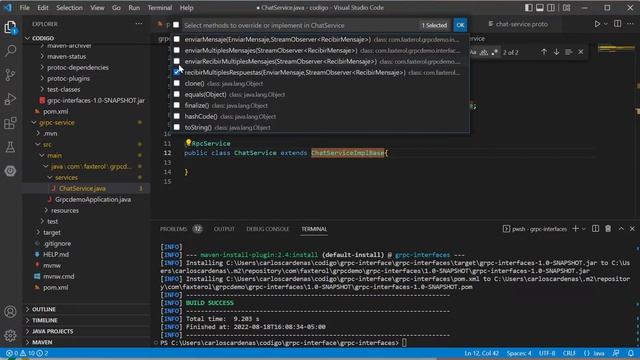Expand the maven-status folder
The height and width of the screenshot is (360, 640).
point(42,56)
